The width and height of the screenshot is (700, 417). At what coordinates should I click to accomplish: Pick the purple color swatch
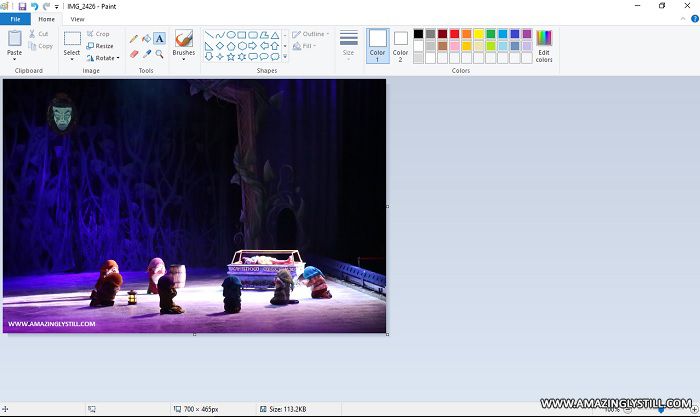[527, 34]
